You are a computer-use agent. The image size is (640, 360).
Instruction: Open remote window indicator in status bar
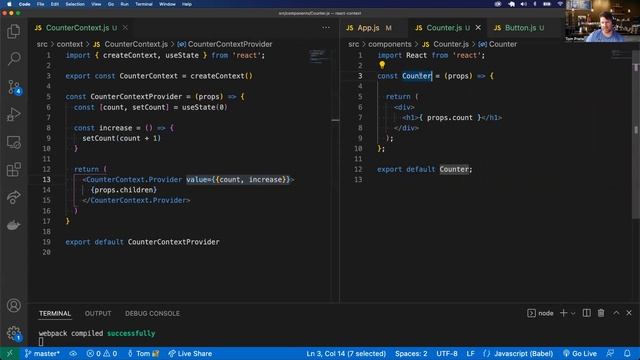9,353
